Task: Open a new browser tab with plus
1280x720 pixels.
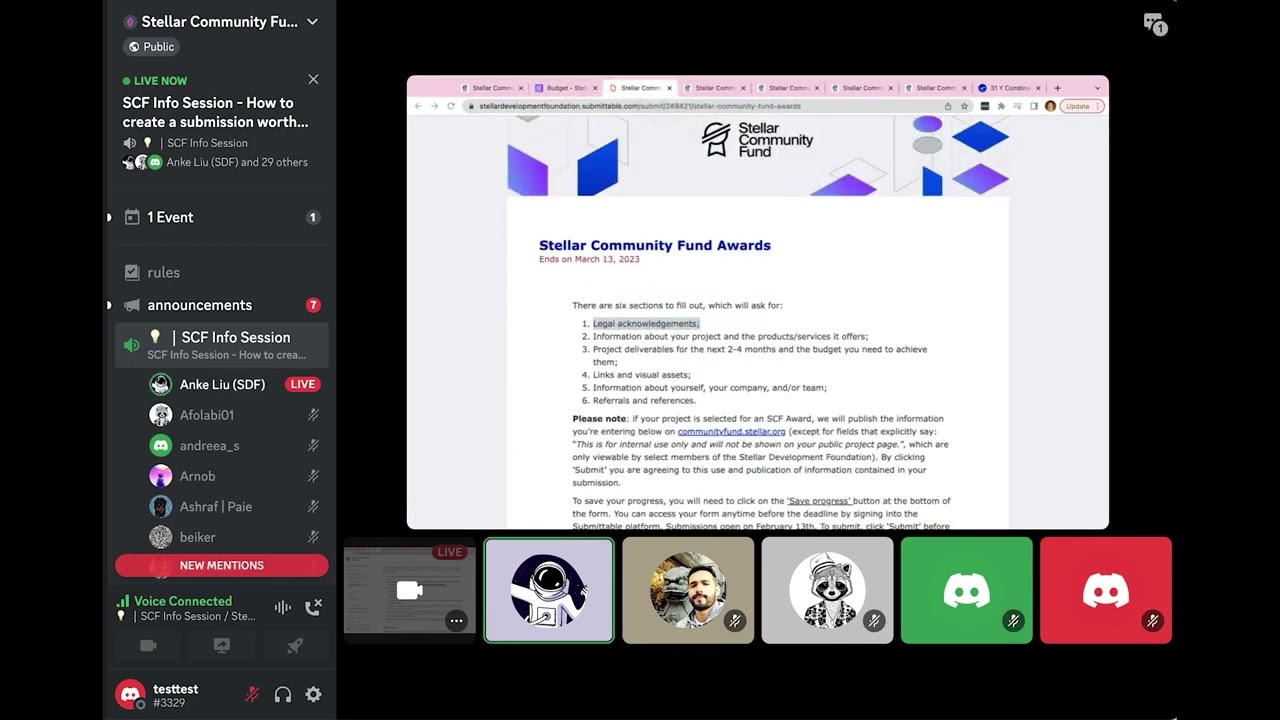Action: (1057, 88)
